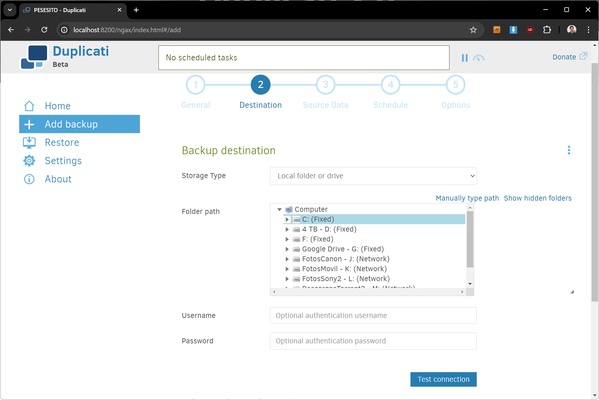The image size is (599, 400).
Task: Close the PESESITO - Duplicati tab
Action: (x=119, y=10)
